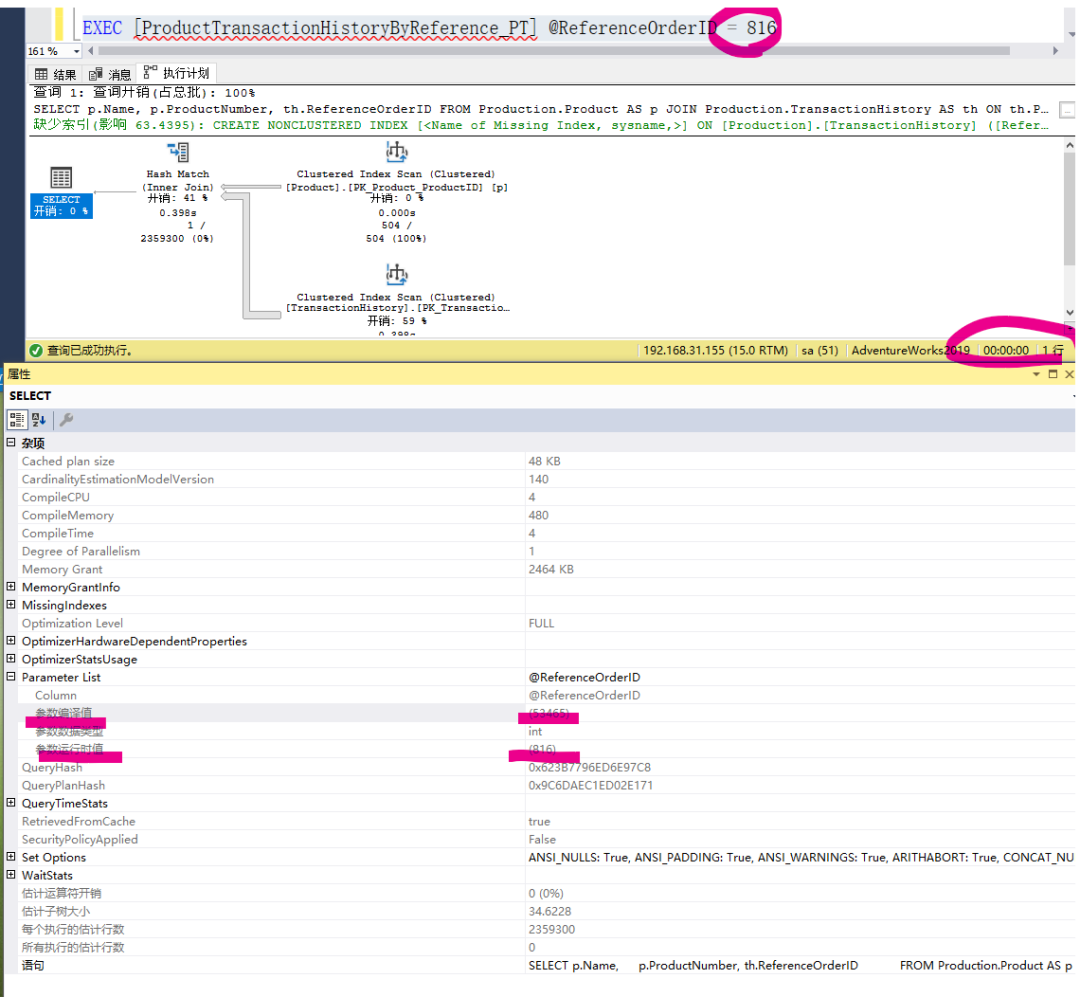This screenshot has width=1080, height=997.
Task: Click the plan pane scroll-down arrow
Action: click(x=1069, y=312)
